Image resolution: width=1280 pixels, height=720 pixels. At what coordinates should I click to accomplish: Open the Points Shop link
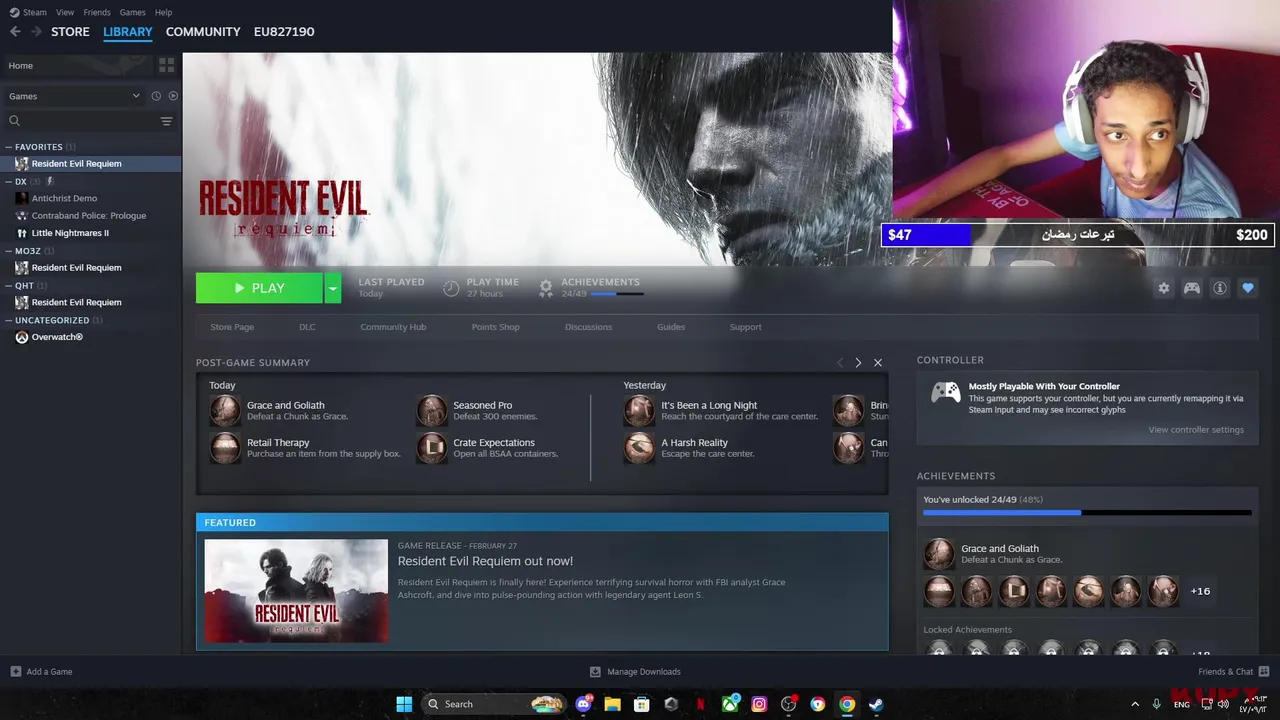[x=495, y=327]
